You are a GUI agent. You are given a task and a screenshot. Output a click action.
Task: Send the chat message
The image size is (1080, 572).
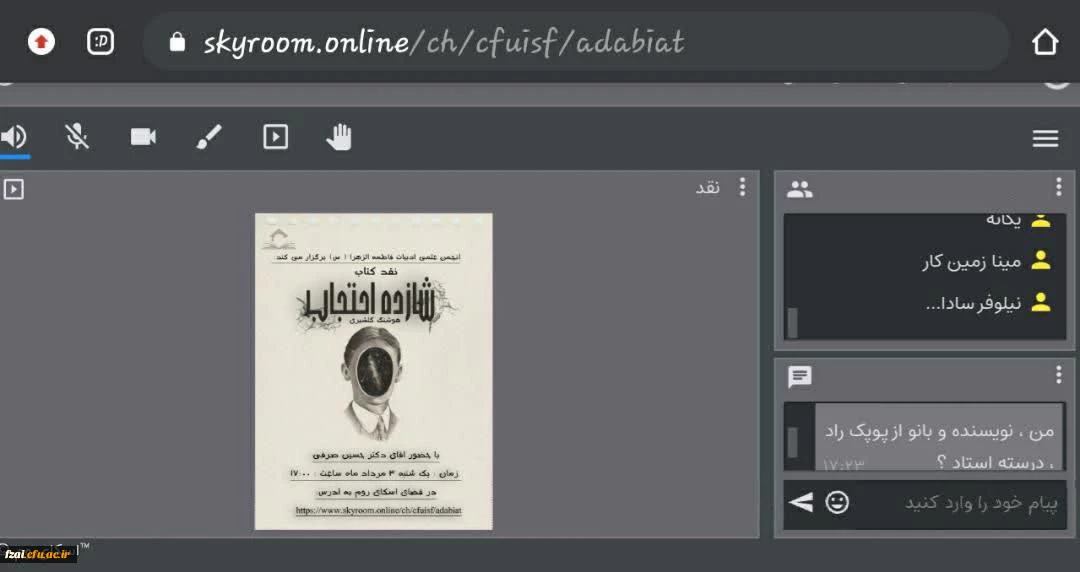[x=801, y=502]
